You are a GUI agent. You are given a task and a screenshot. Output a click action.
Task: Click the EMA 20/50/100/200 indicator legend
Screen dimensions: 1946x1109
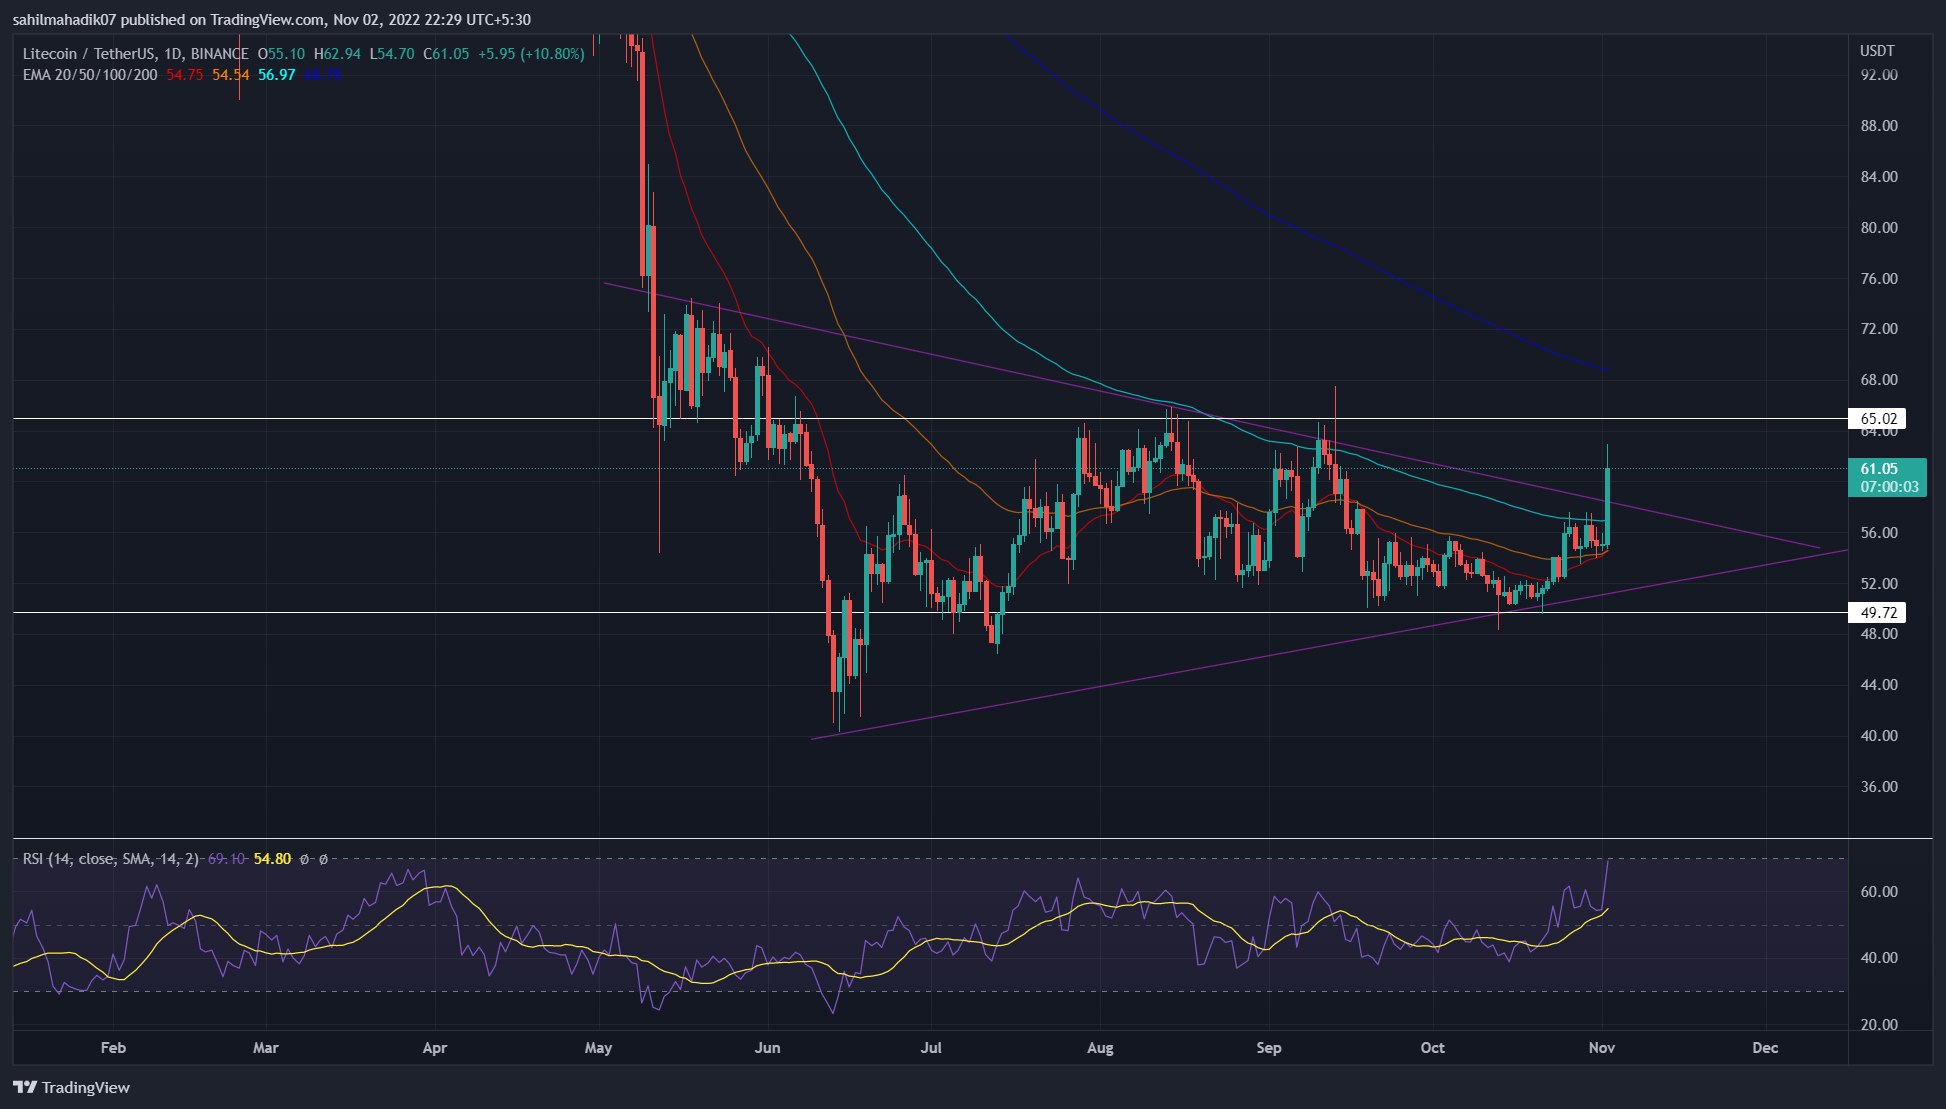tap(90, 75)
